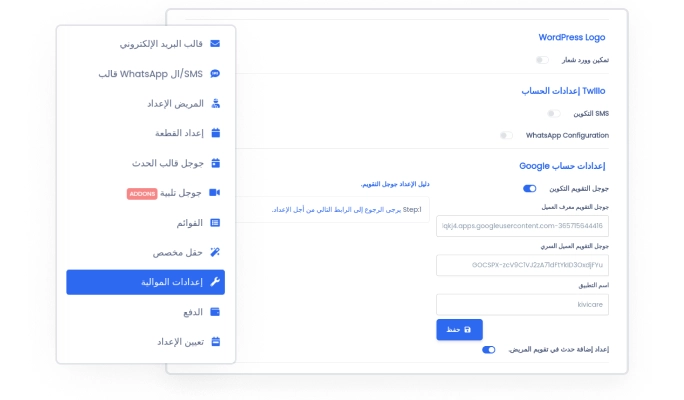The width and height of the screenshot is (684, 400).
Task: Click the payment credit card icon
Action: [215, 312]
